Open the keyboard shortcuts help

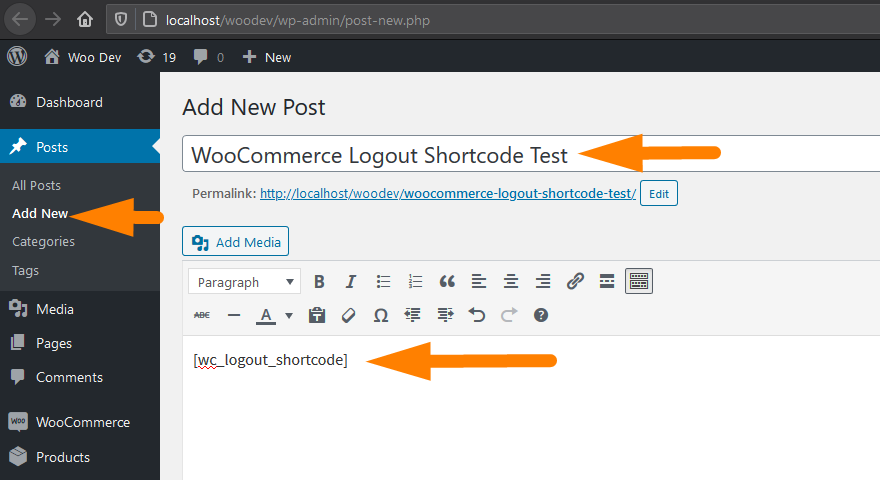pyautogui.click(x=541, y=316)
